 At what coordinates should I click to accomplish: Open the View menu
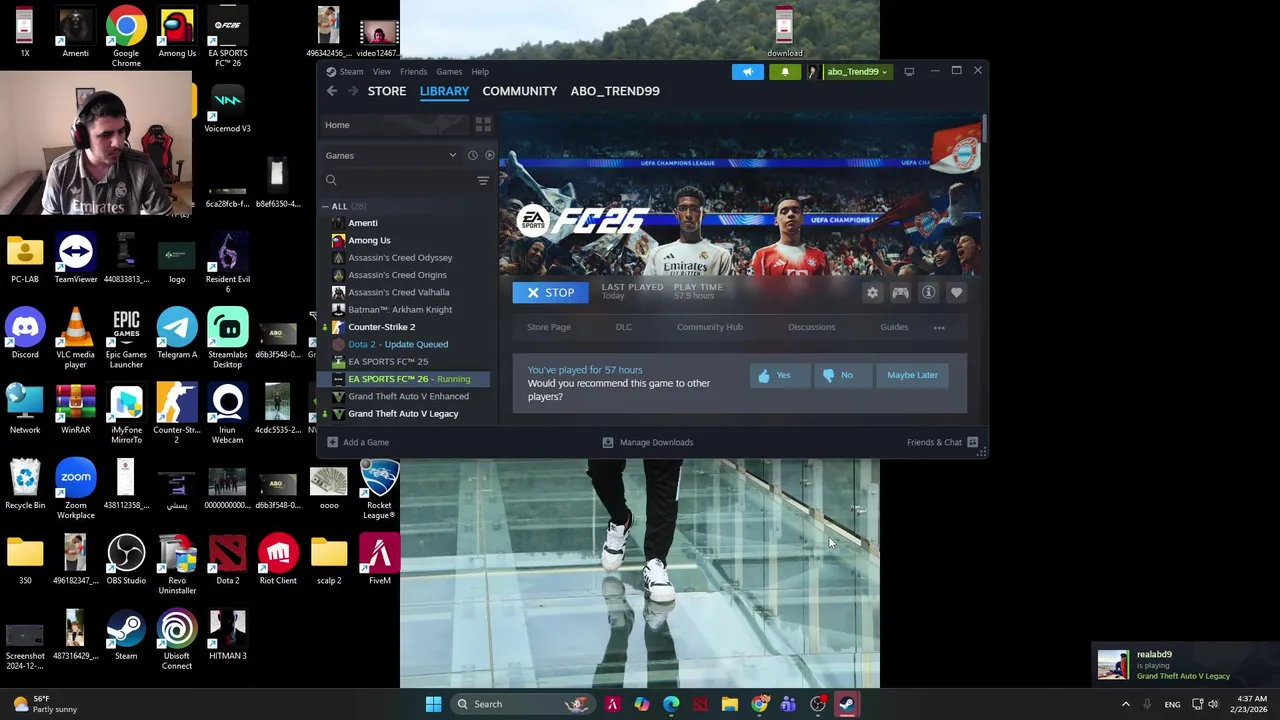[x=382, y=72]
